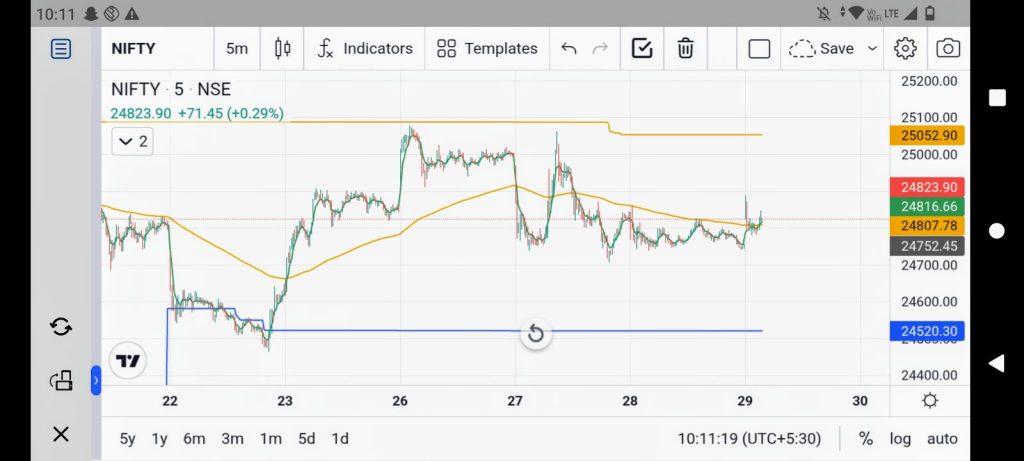
Task: Tap the Snapchat notification icon in status bar
Action: click(x=91, y=13)
